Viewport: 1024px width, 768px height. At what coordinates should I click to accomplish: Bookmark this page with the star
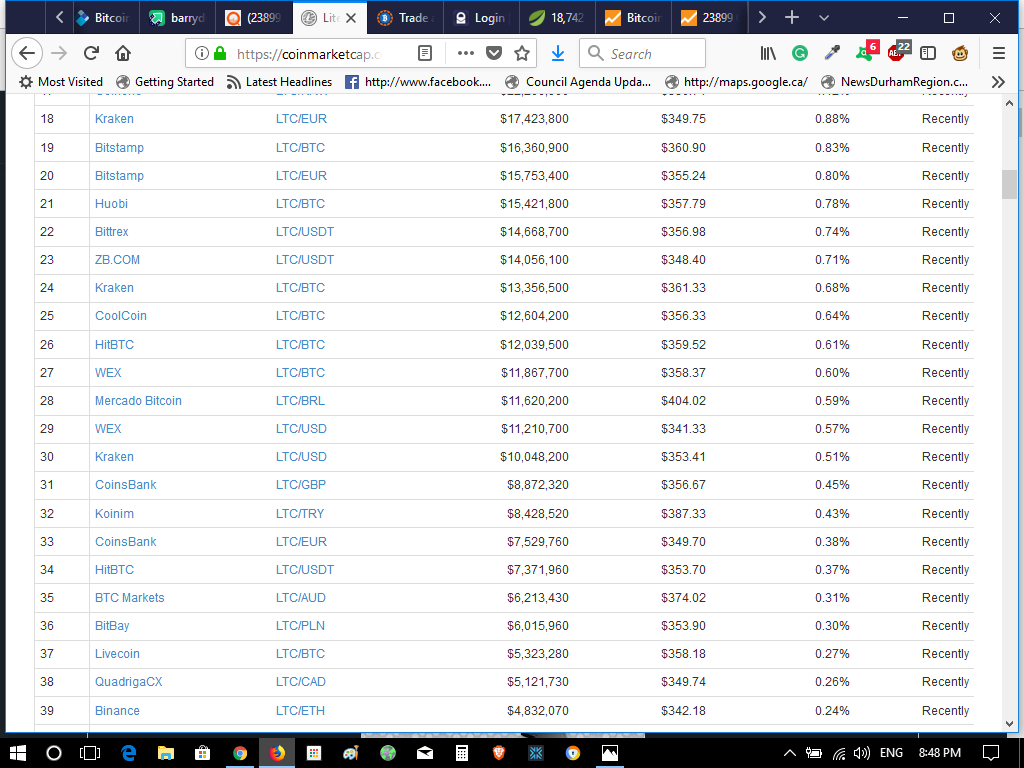(x=522, y=54)
